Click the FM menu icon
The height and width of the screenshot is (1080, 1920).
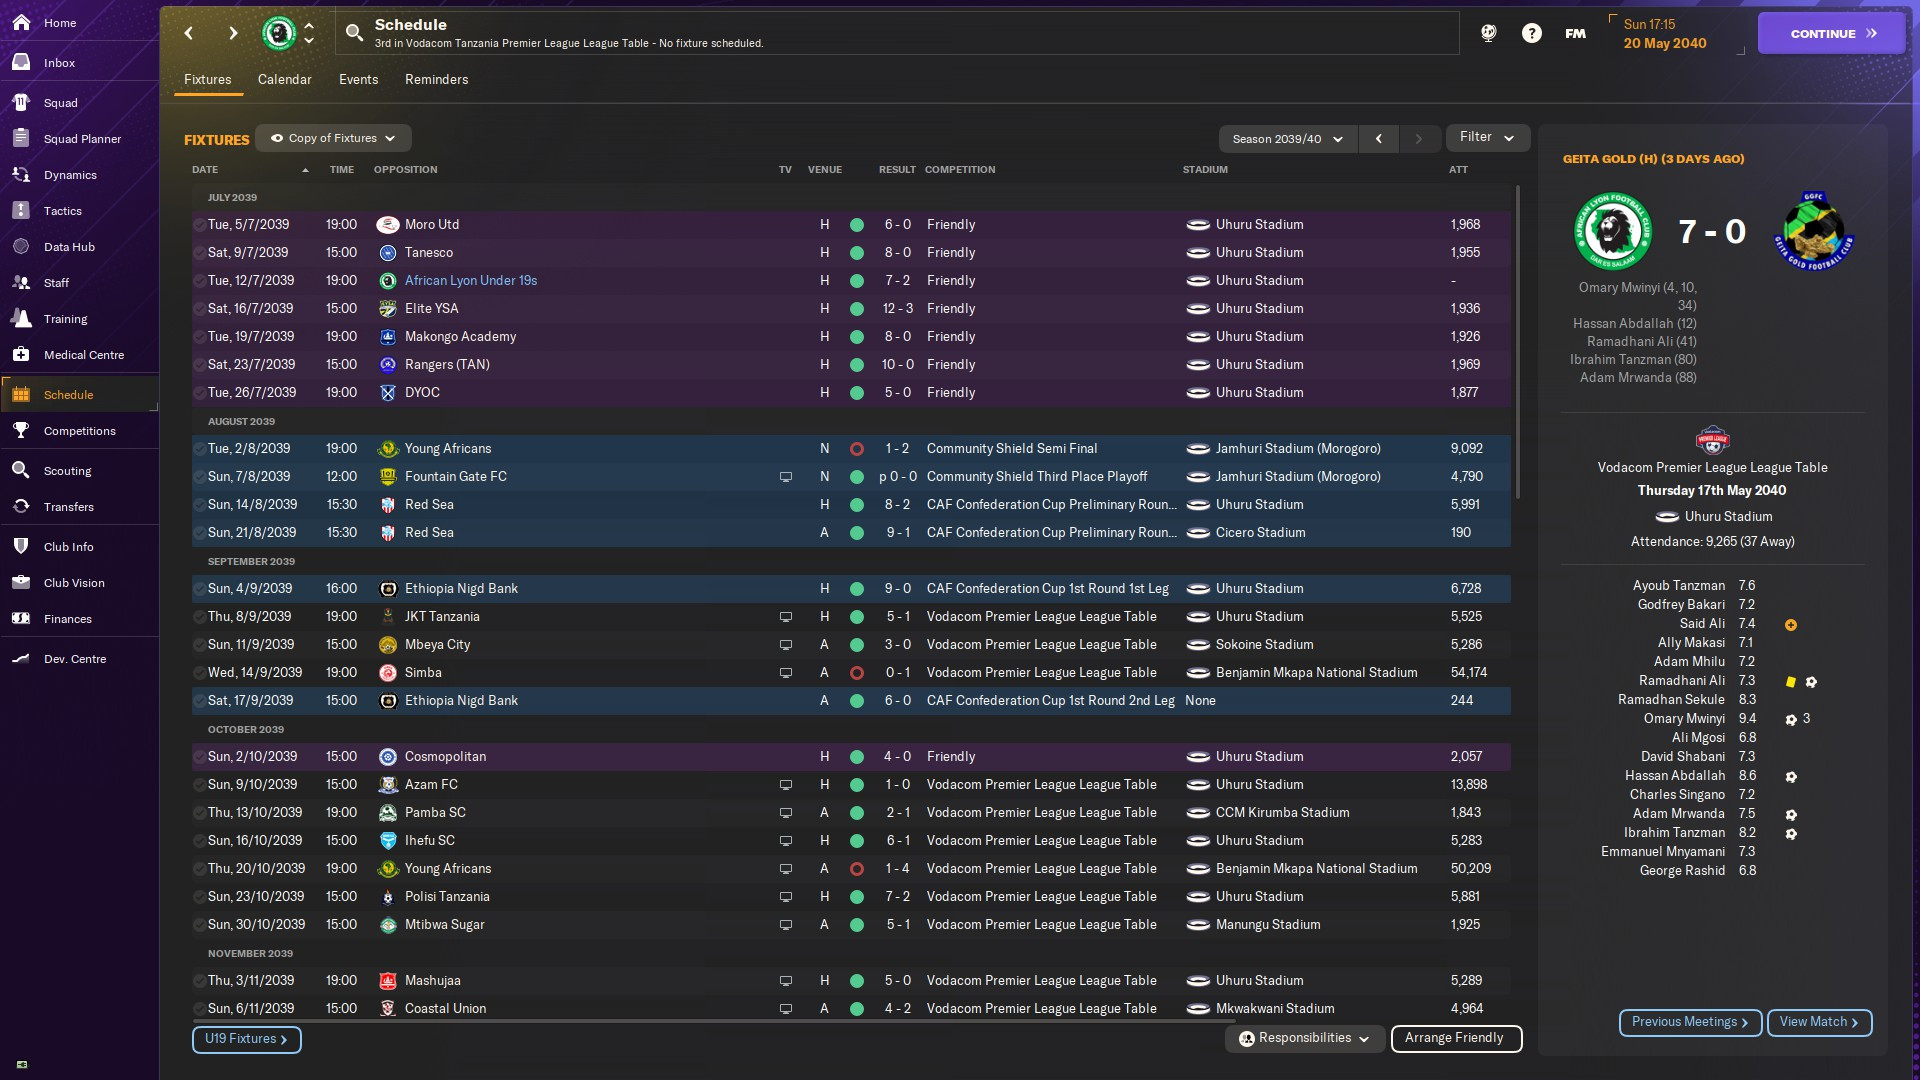[1575, 33]
